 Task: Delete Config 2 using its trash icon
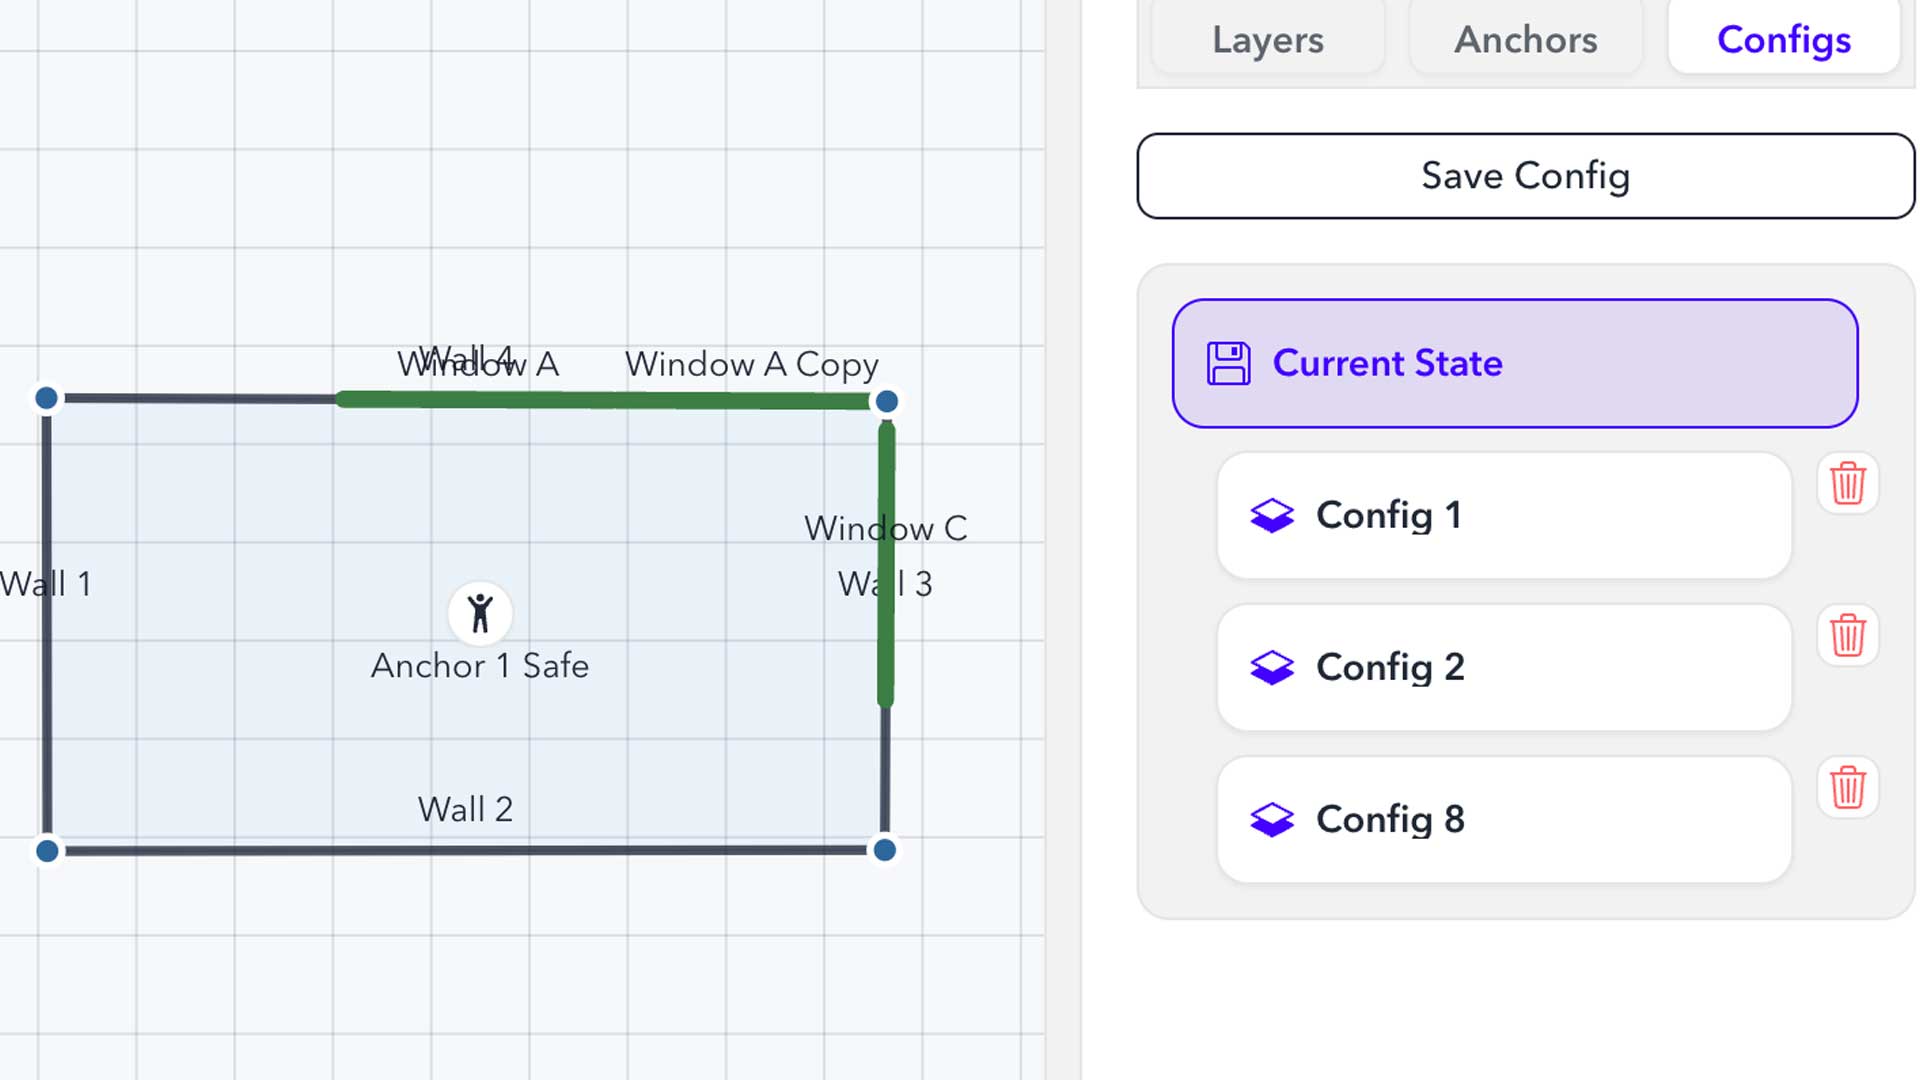tap(1847, 635)
